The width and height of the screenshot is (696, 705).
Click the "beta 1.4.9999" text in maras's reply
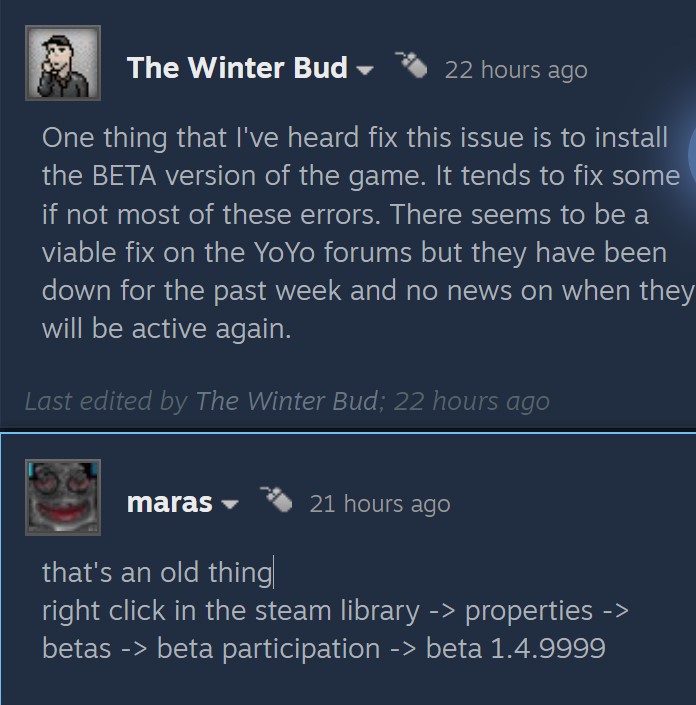coord(515,648)
